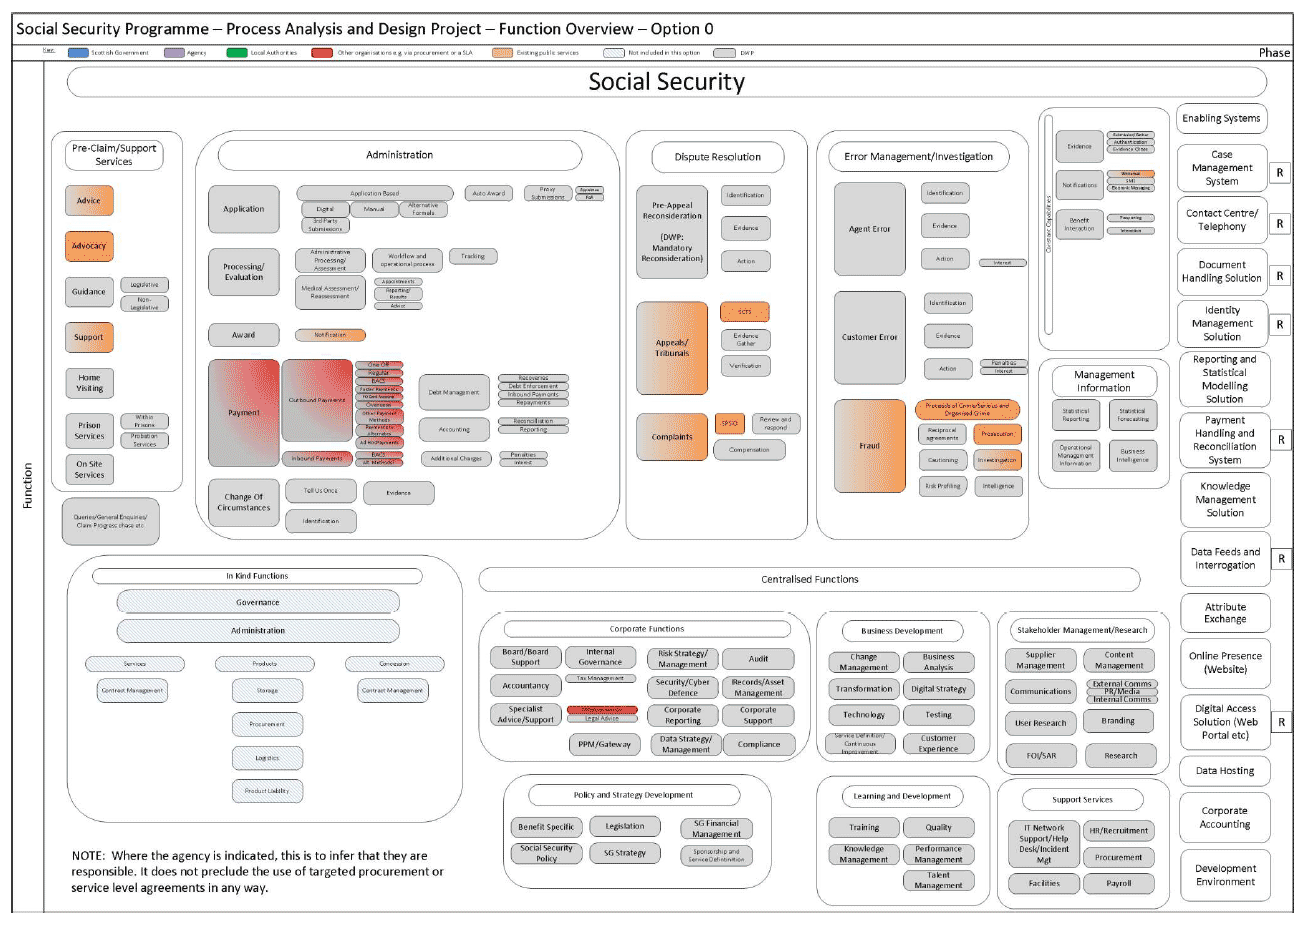The height and width of the screenshot is (925, 1307).
Task: Click the Risk Profiling box
Action: click(x=942, y=486)
